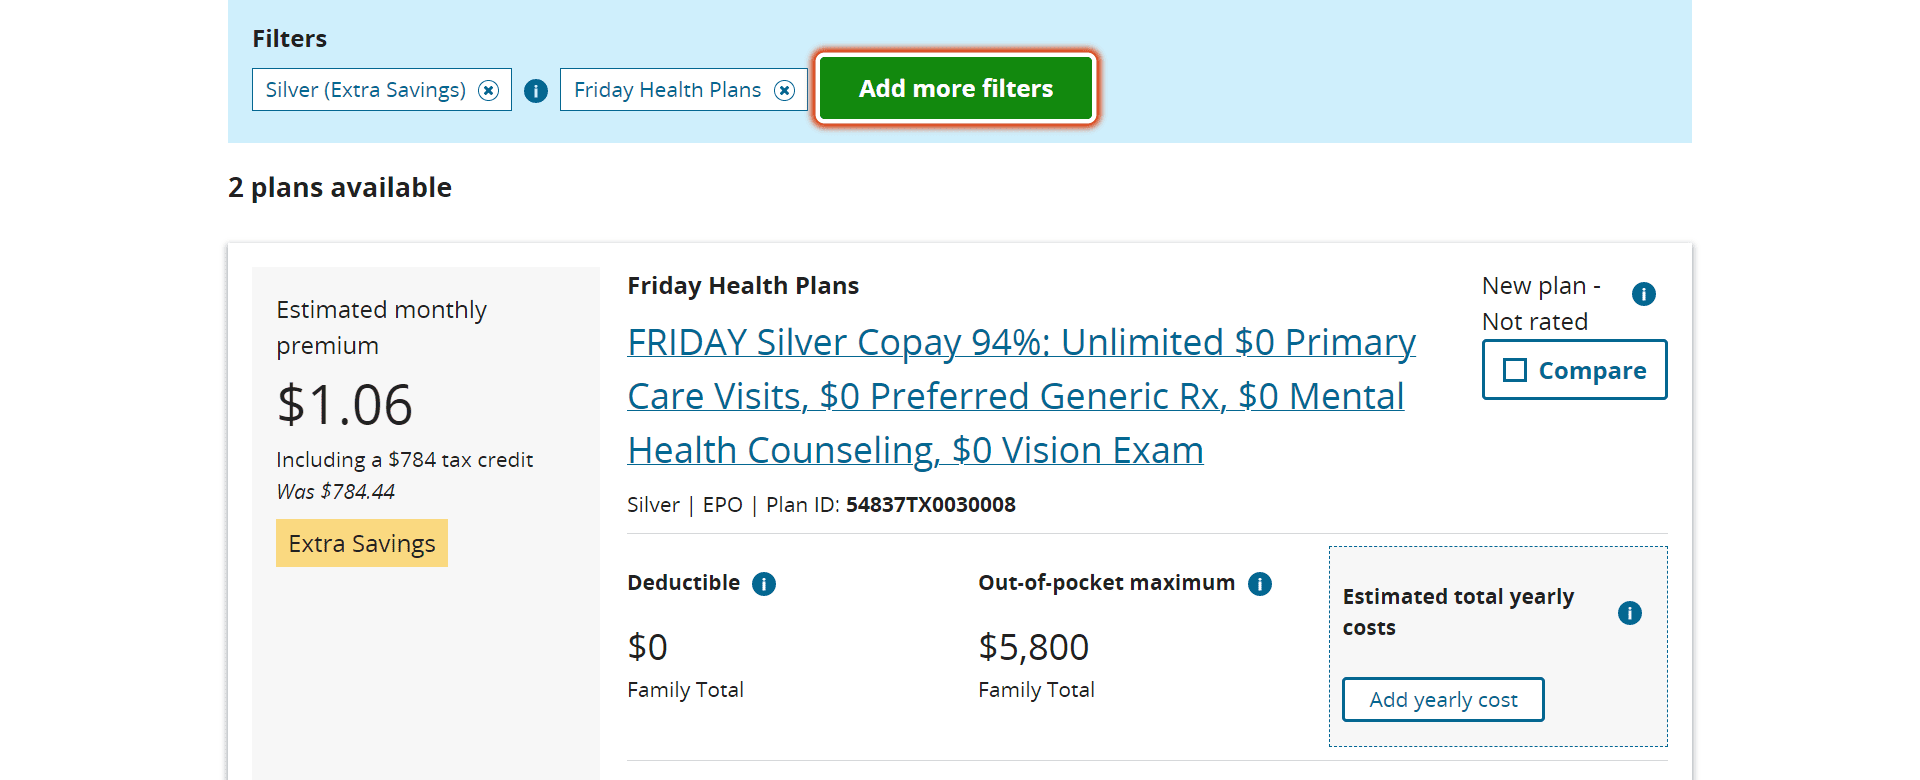1920x780 pixels.
Task: Open FRIDAY Silver Copay 94% plan link
Action: 1021,396
